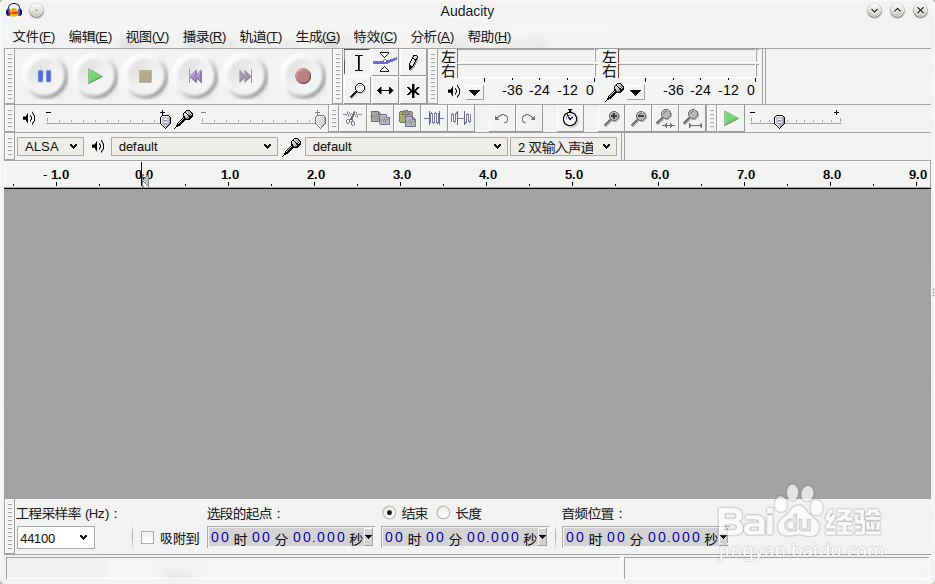Click the Stop button
This screenshot has width=935, height=584.
click(145, 76)
